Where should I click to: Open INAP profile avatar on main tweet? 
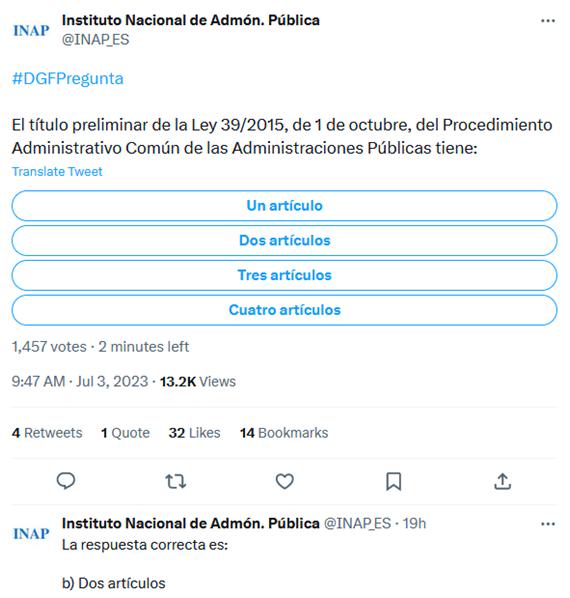click(x=31, y=31)
